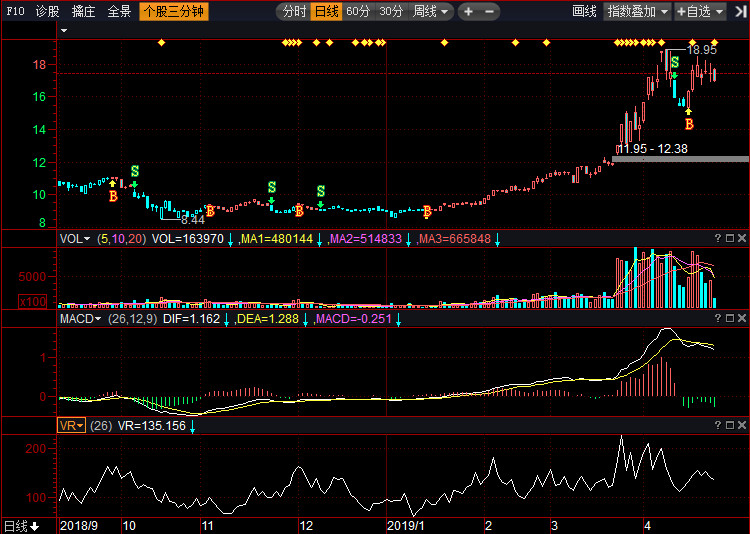The image size is (750, 534).
Task: Maximize the VR indicator panel
Action: 730,425
